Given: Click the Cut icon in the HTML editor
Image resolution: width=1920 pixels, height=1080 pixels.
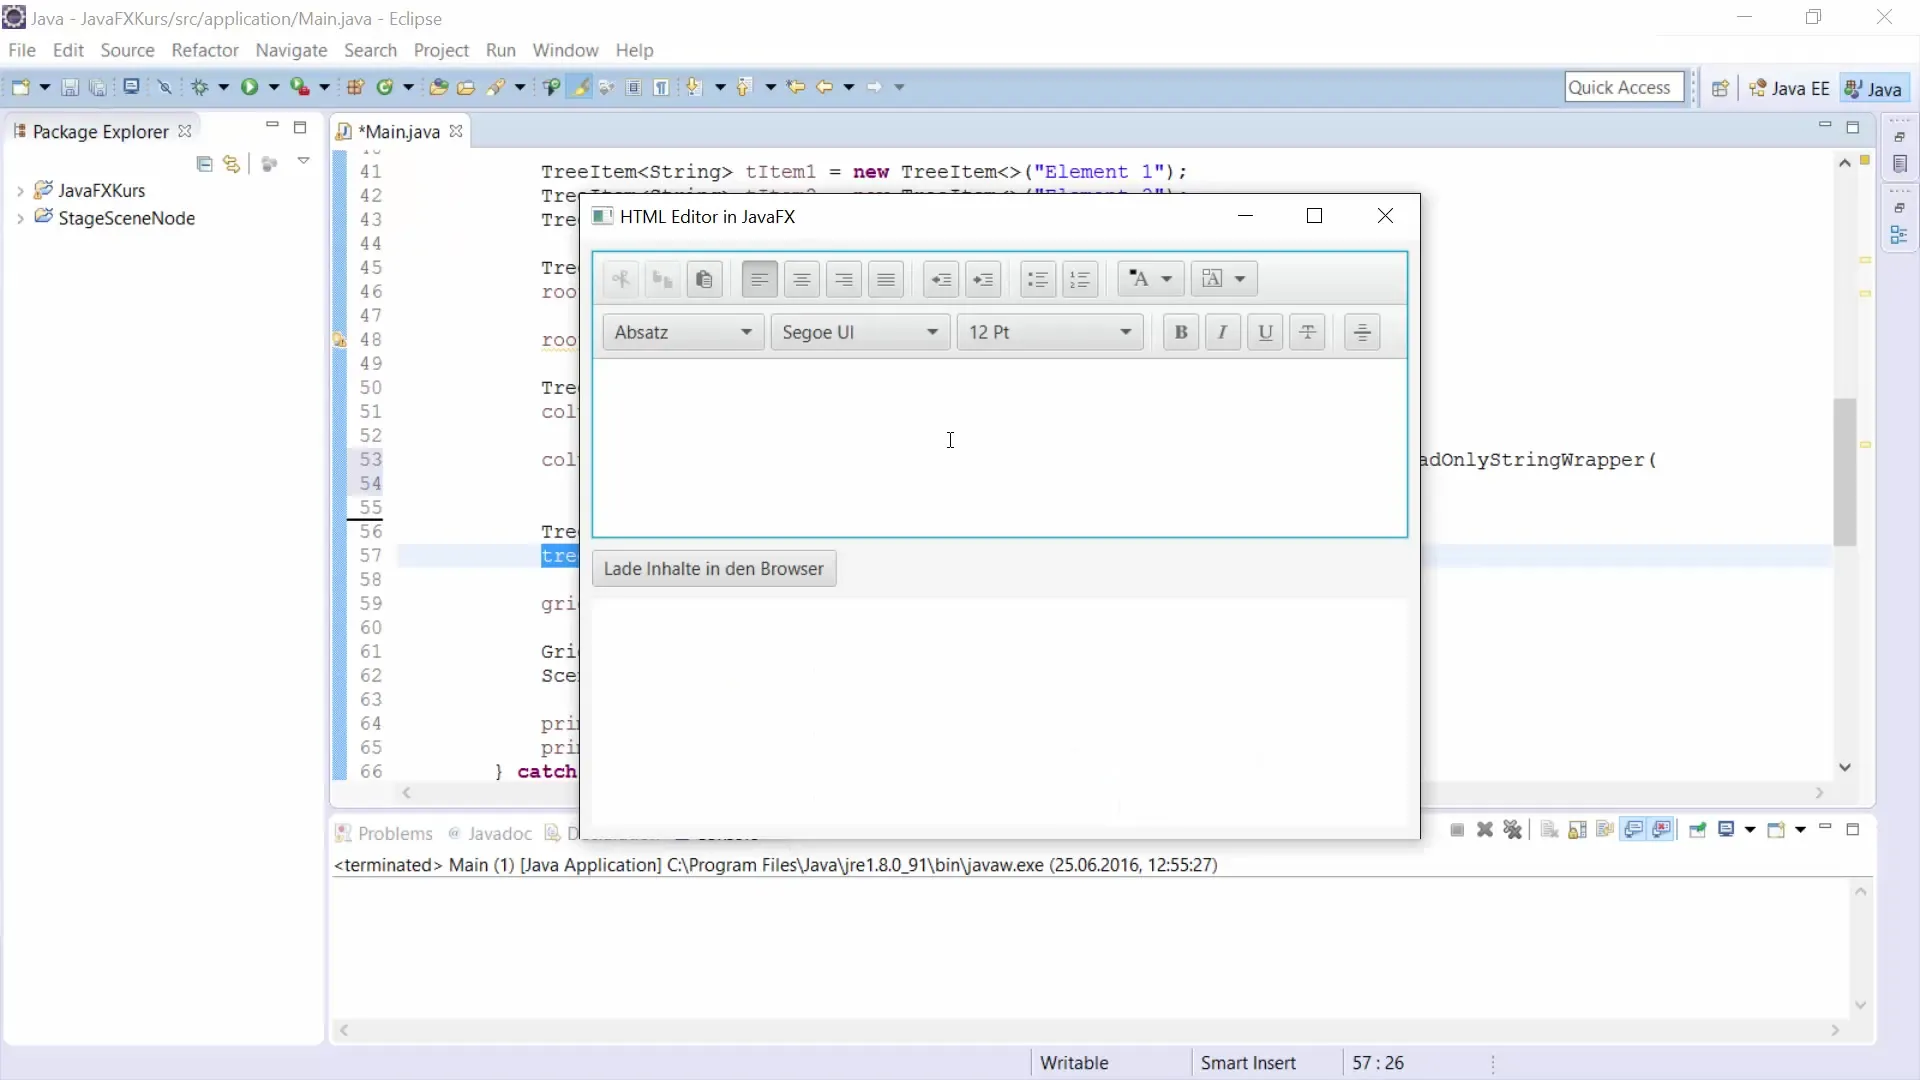Looking at the screenshot, I should (621, 279).
